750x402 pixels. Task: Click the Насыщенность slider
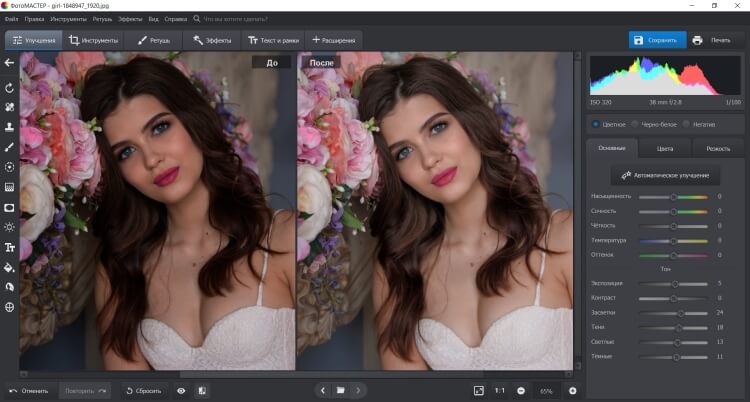673,197
